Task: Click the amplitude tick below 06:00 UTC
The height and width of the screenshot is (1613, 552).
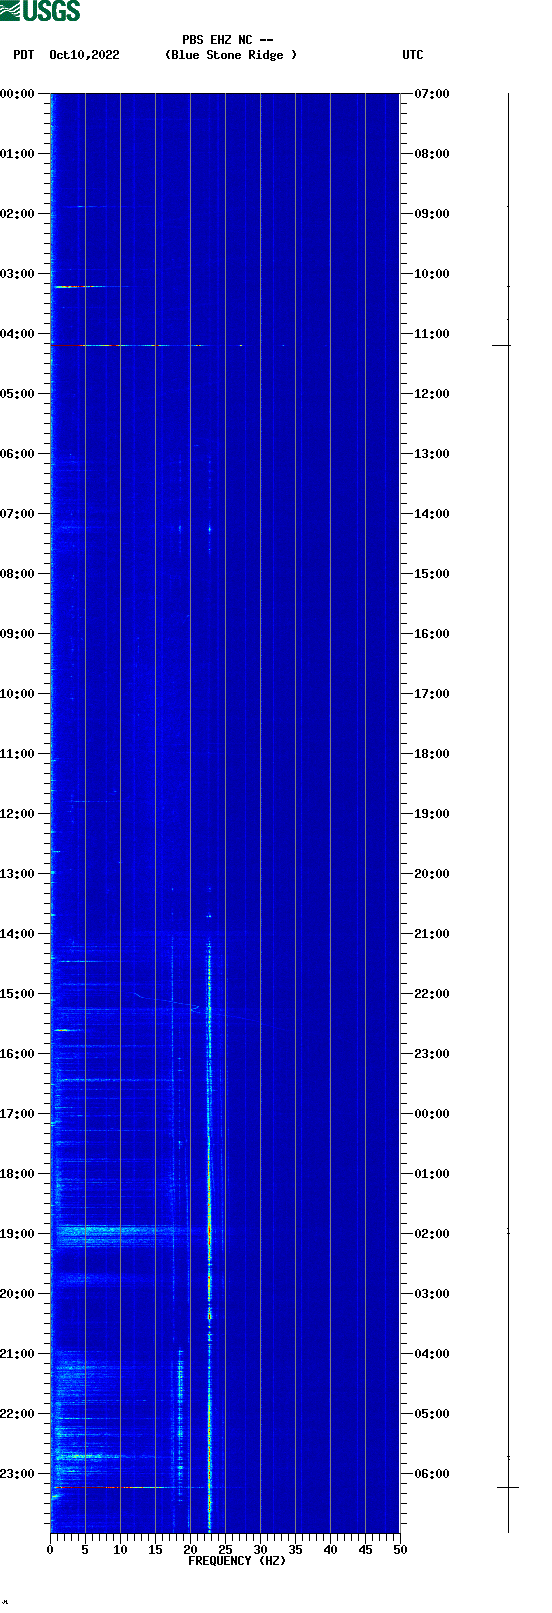Action: point(508,1487)
